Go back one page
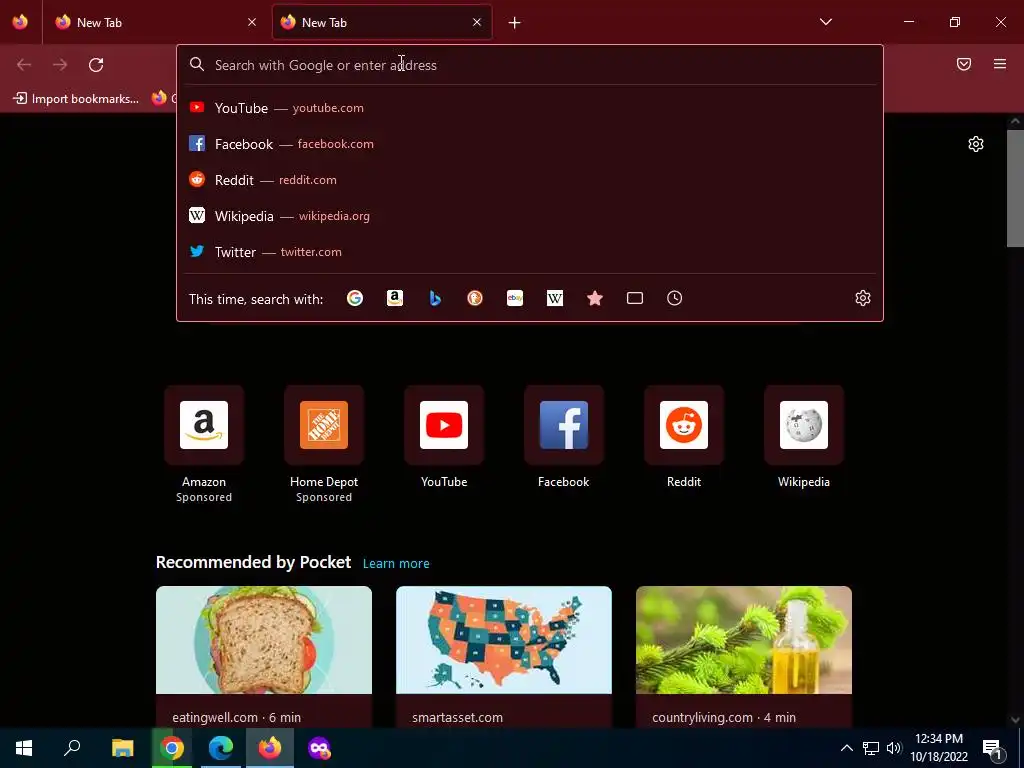The image size is (1024, 768). coord(24,65)
